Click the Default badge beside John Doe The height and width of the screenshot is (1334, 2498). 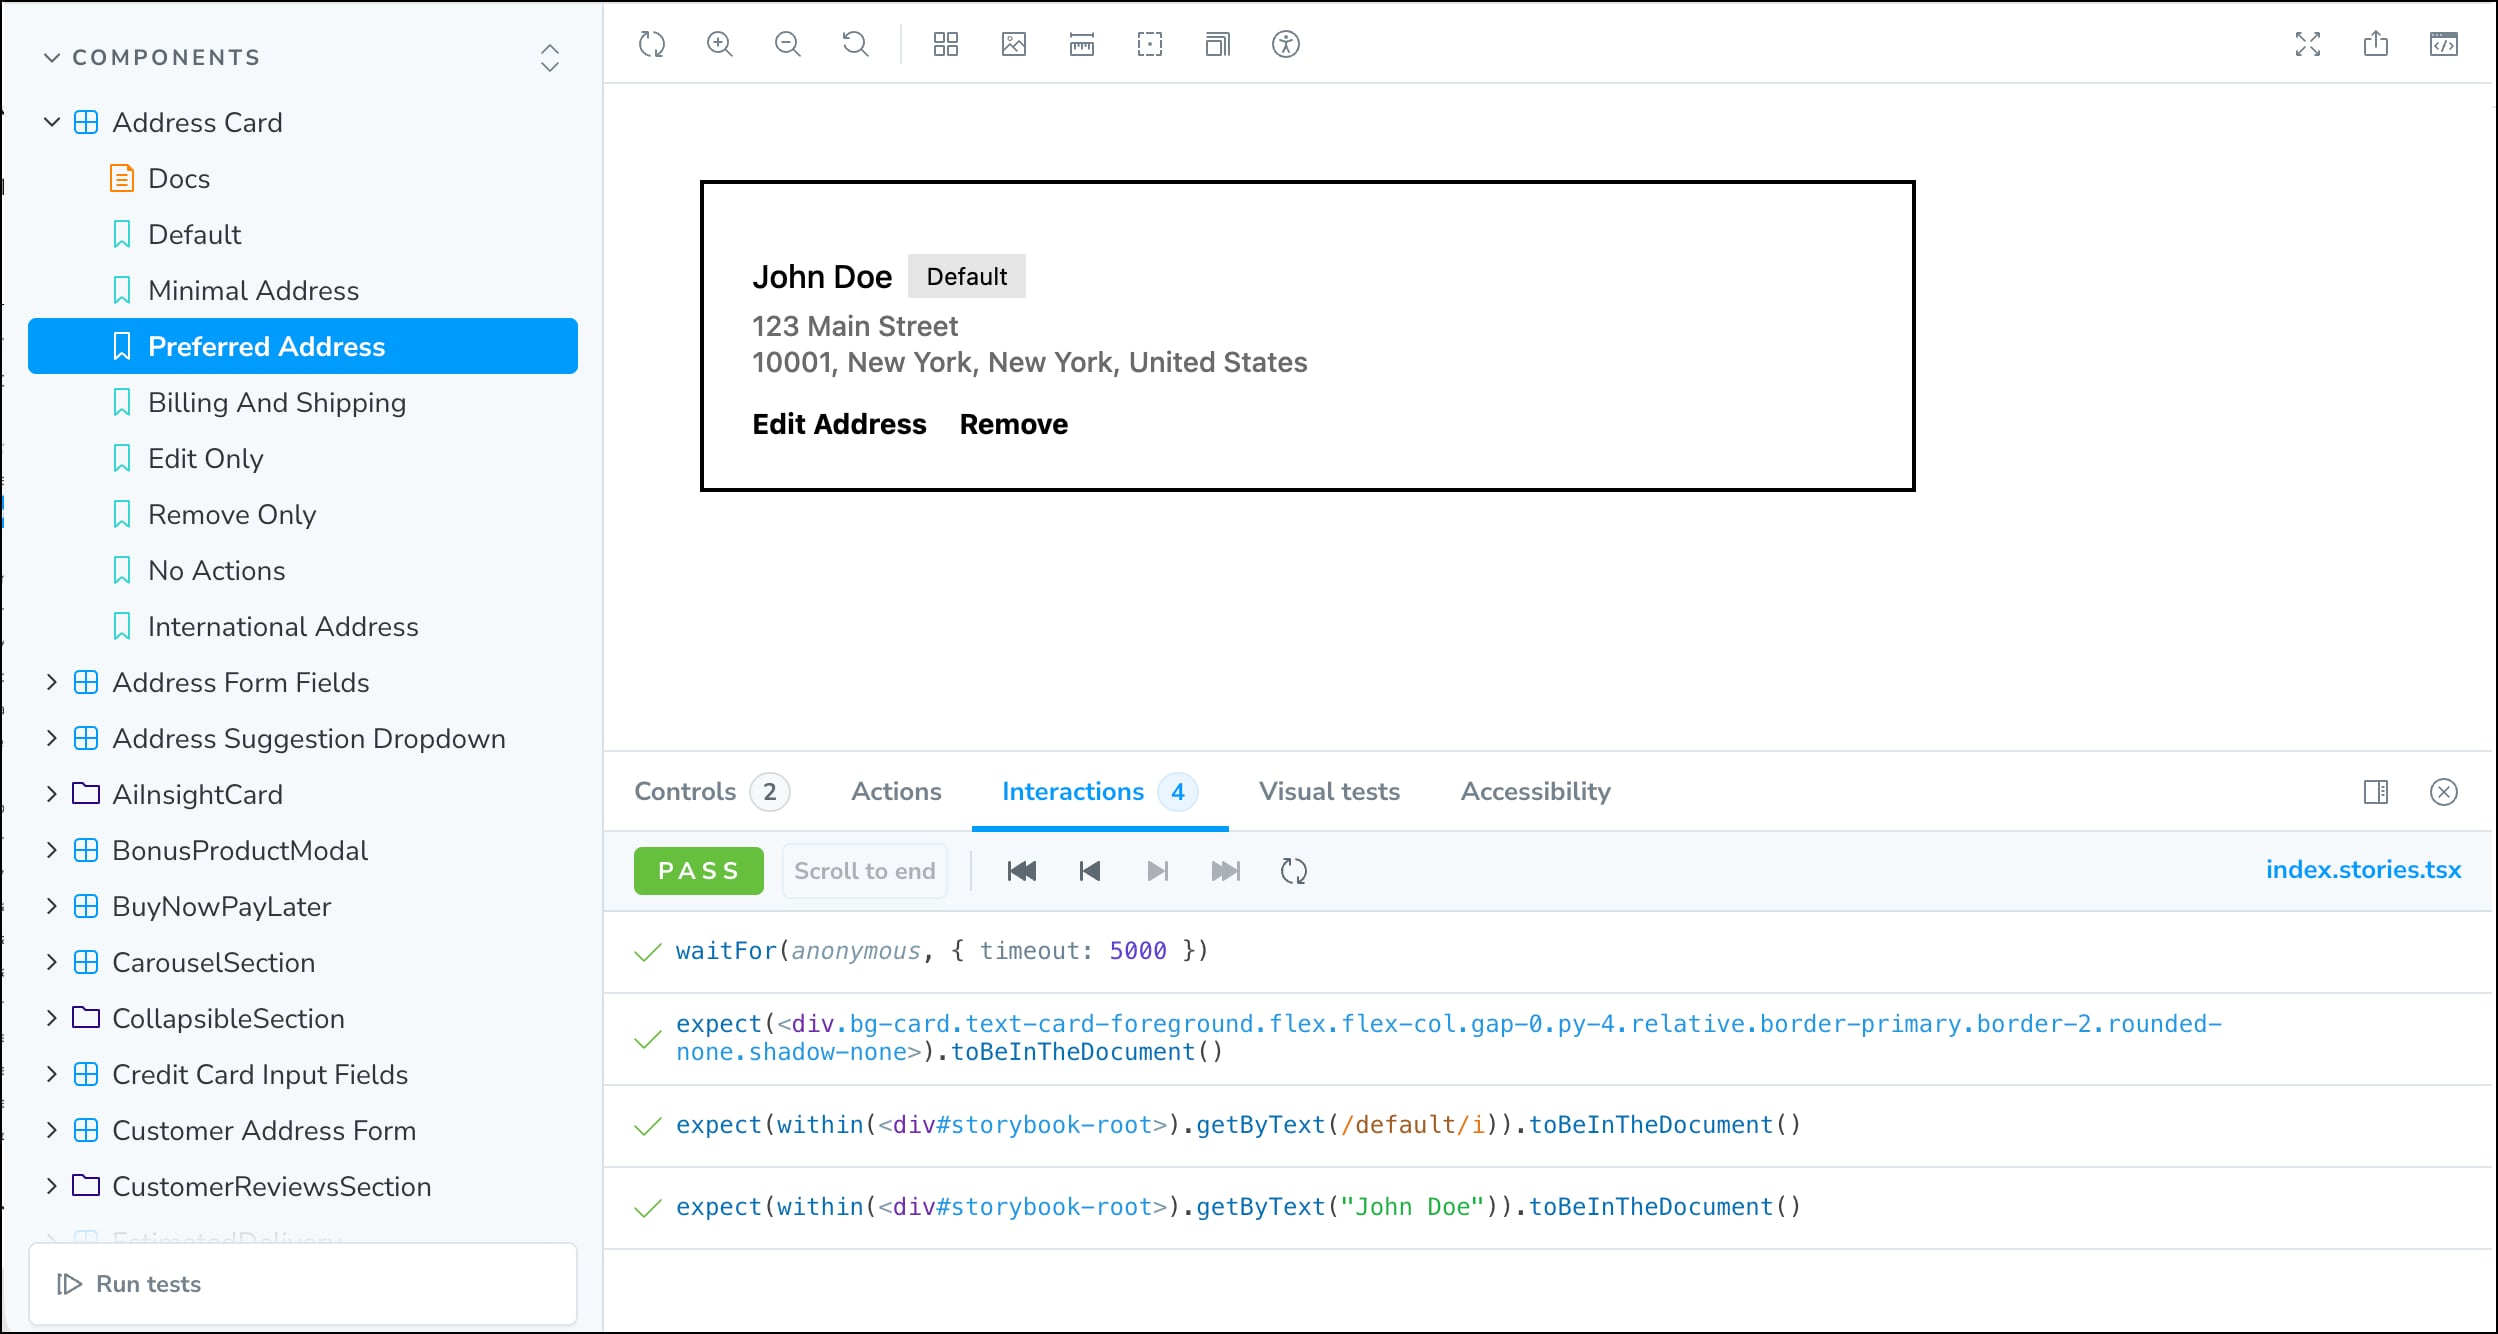click(x=966, y=276)
